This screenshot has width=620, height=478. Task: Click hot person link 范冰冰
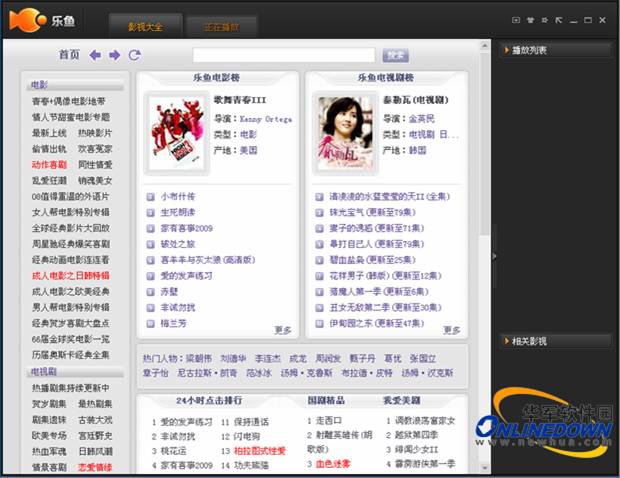(259, 373)
